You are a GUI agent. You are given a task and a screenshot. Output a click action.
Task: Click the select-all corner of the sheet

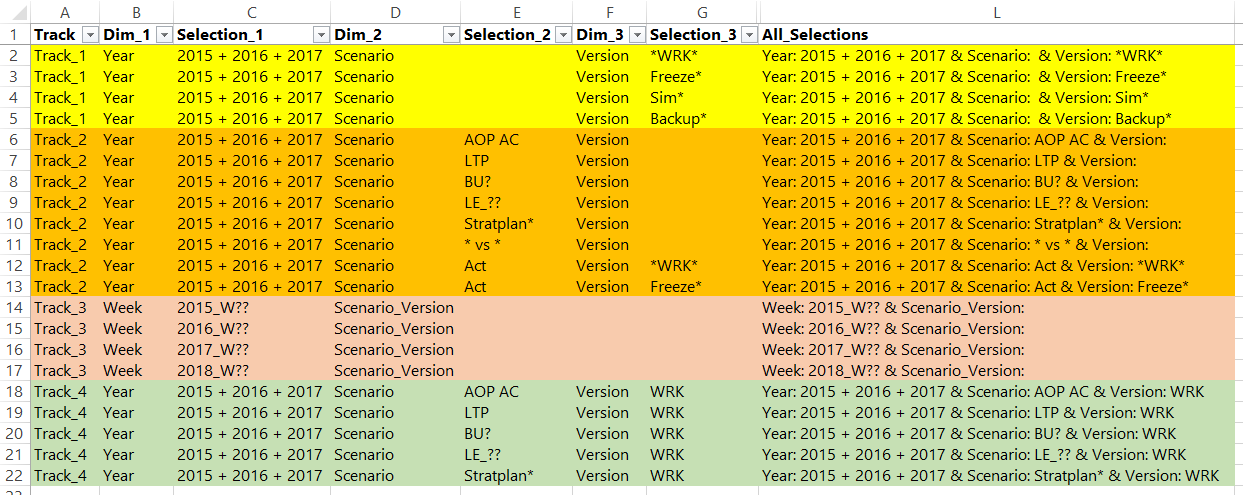coord(15,12)
